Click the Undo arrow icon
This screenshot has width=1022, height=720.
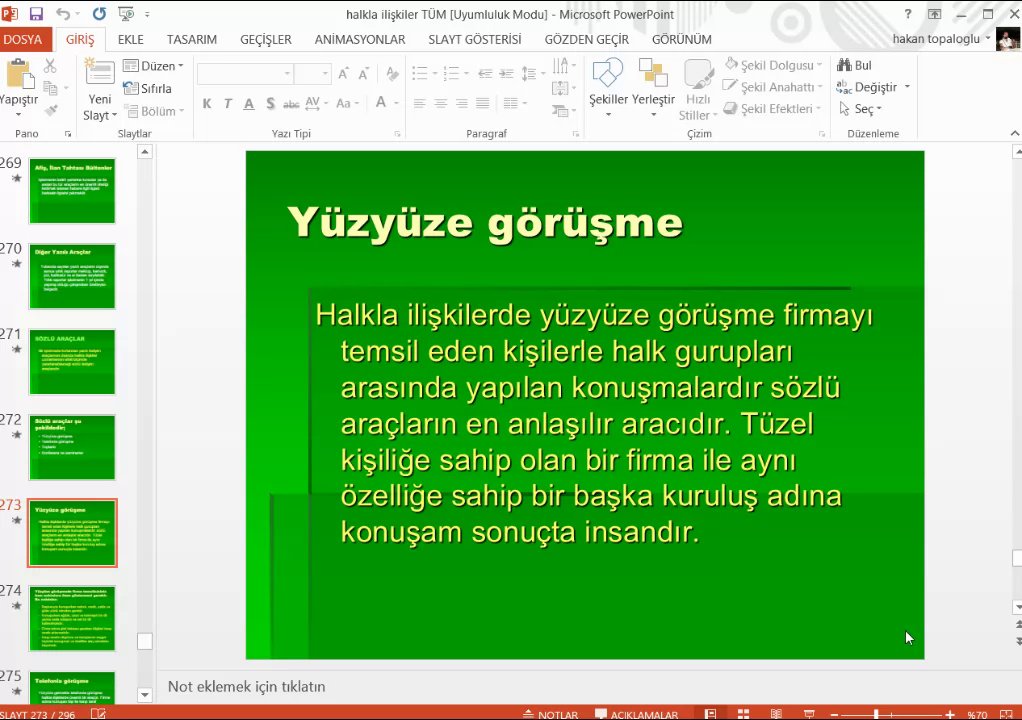tap(63, 14)
